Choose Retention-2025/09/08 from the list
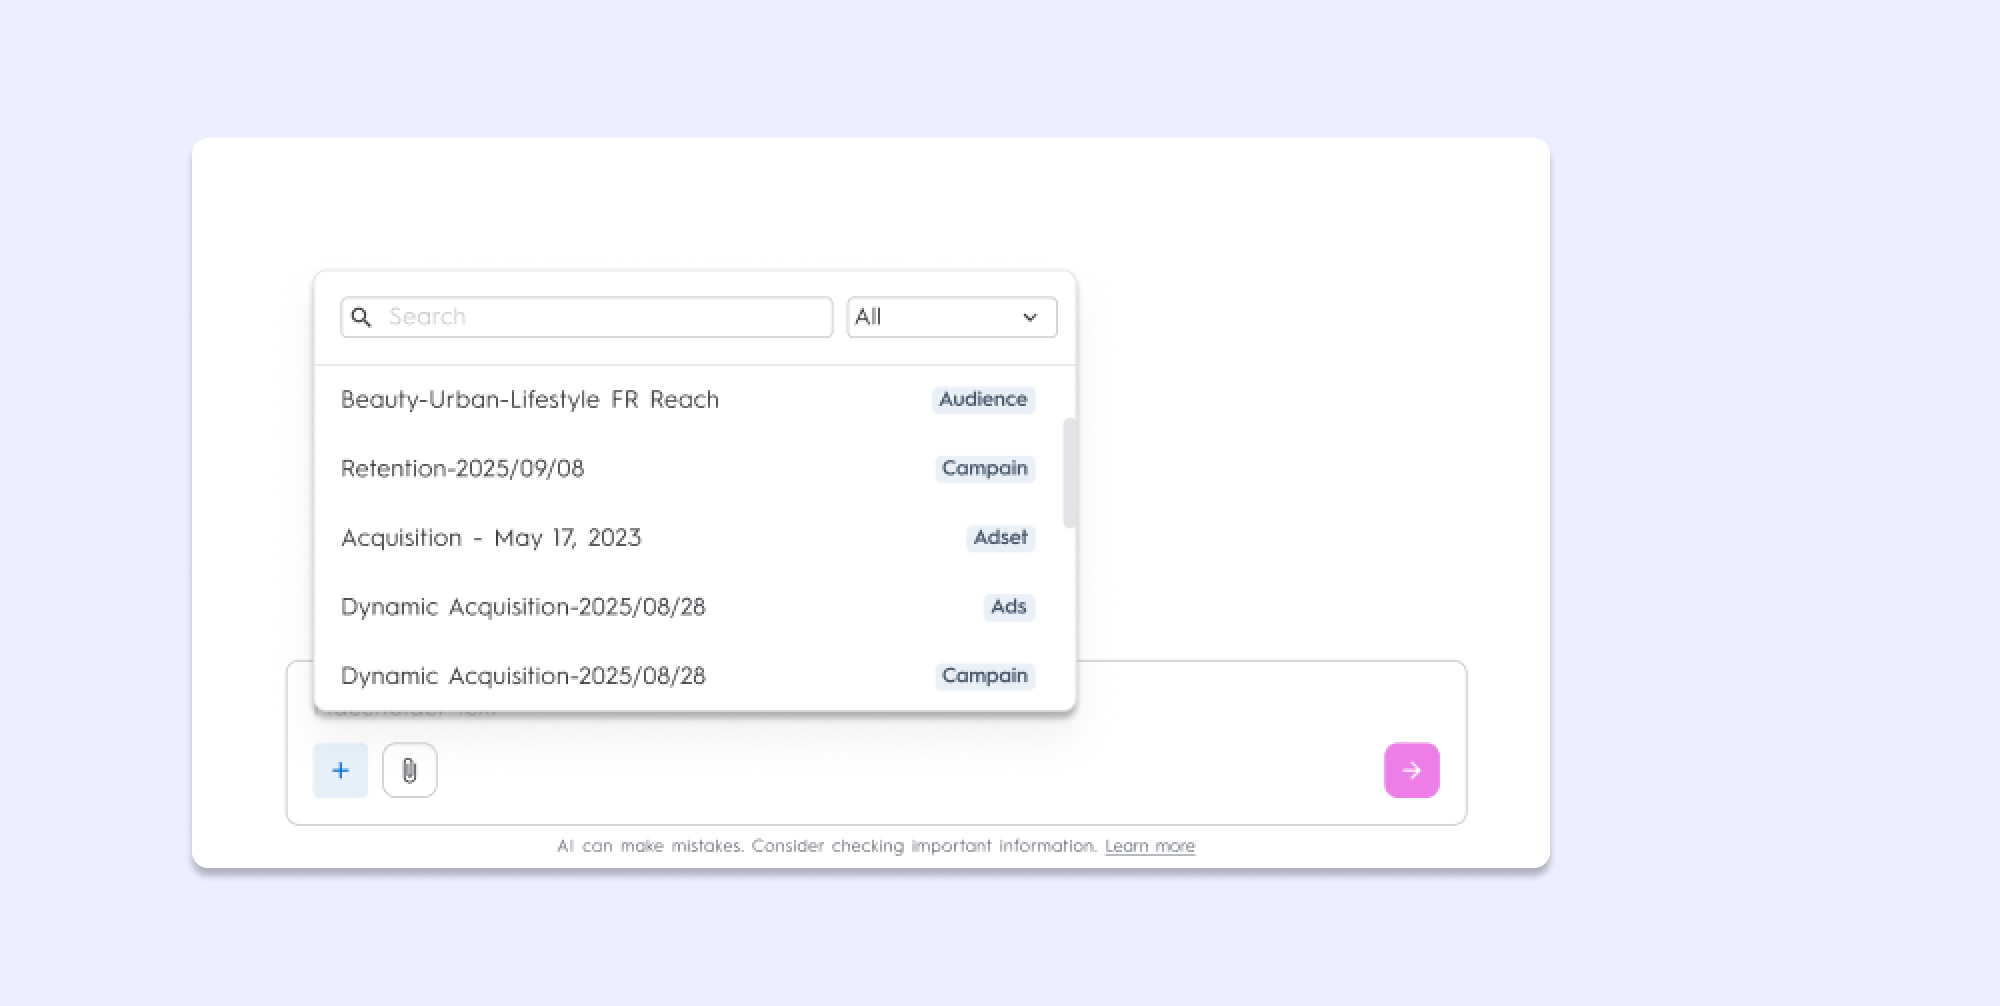The image size is (2000, 1006). (463, 468)
